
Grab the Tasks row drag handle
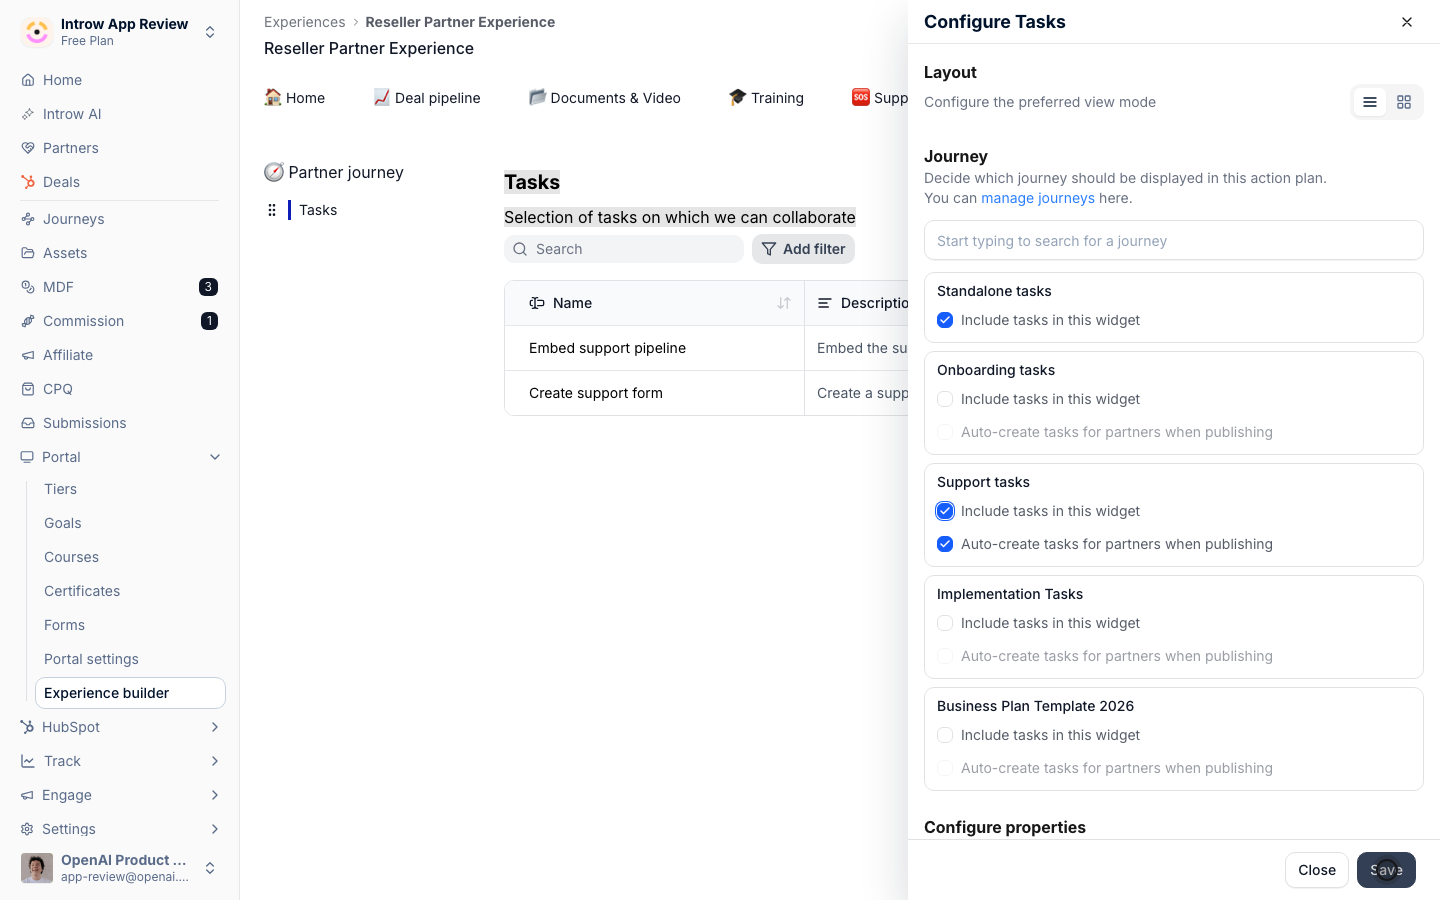pos(272,210)
